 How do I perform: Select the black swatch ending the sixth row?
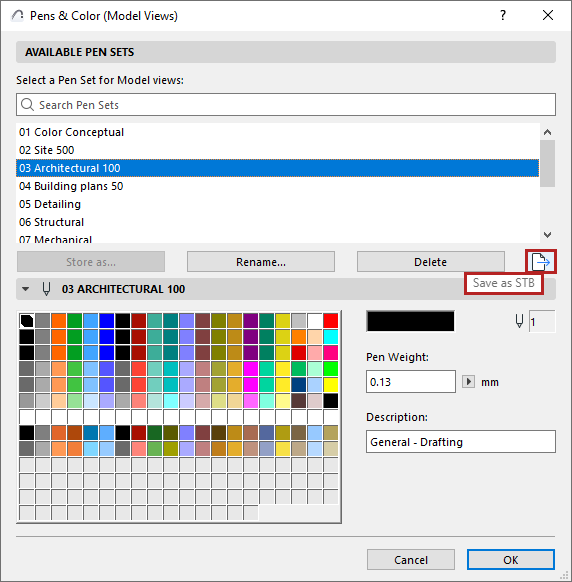(330, 401)
